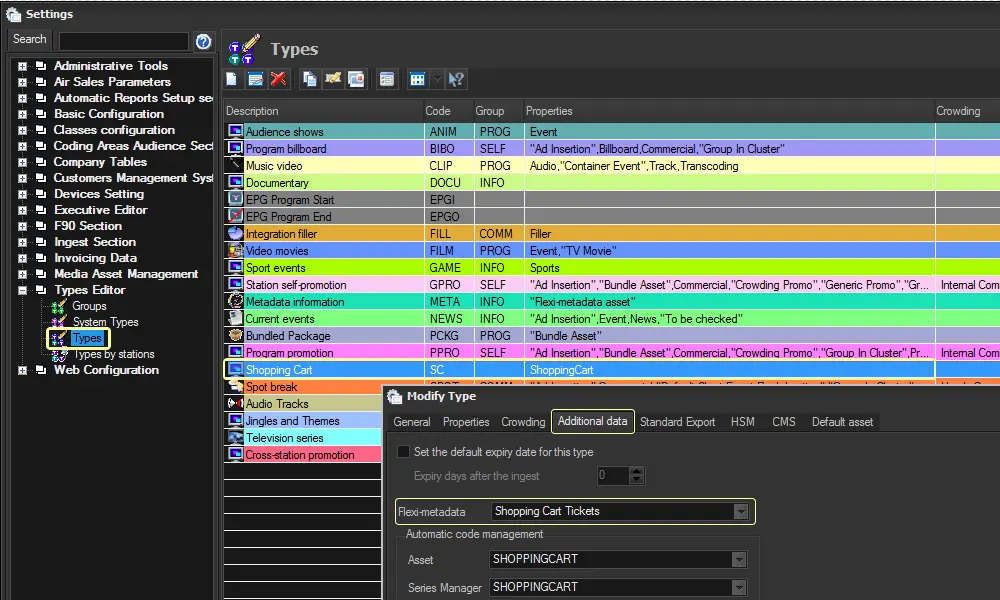Switch to the Standard Export tab
This screenshot has width=1000, height=600.
[x=677, y=422]
